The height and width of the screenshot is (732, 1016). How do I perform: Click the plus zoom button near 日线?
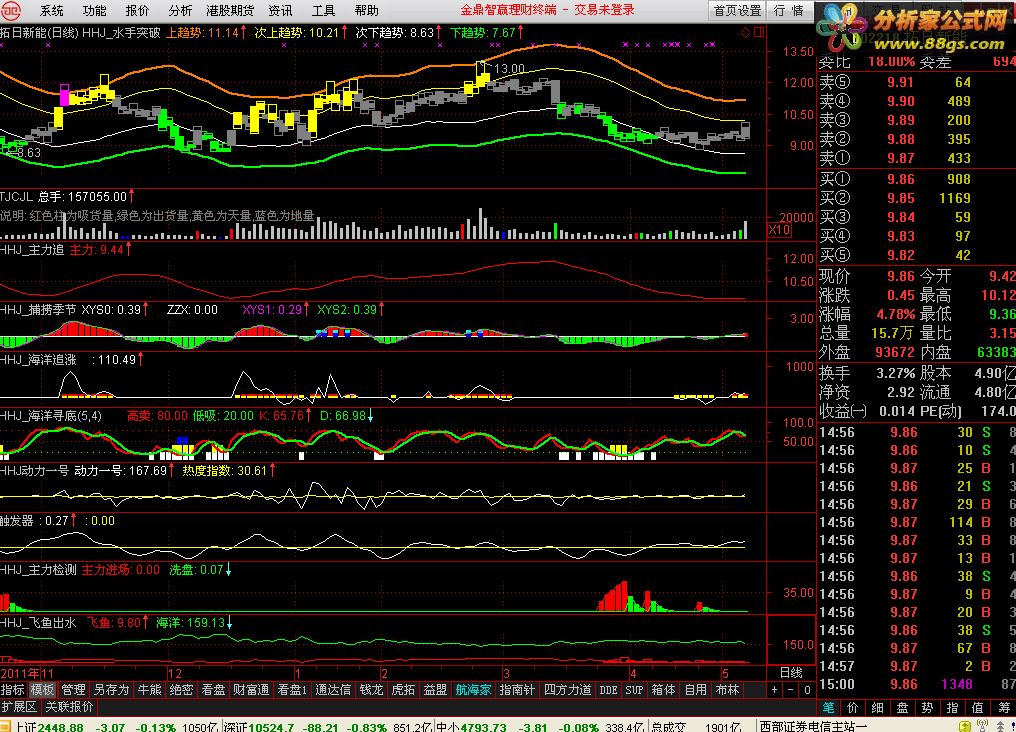[x=774, y=690]
